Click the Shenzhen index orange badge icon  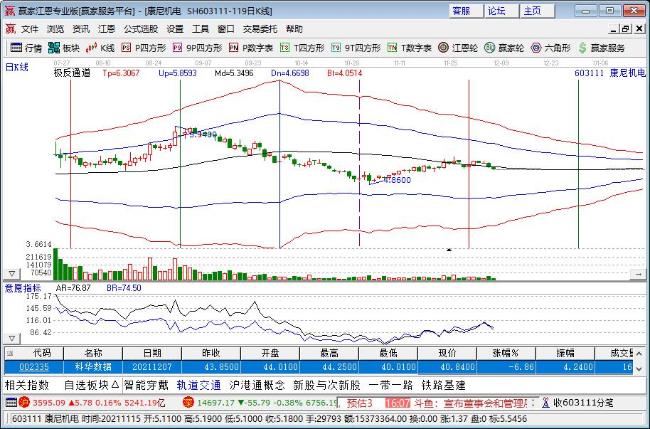pyautogui.click(x=188, y=402)
